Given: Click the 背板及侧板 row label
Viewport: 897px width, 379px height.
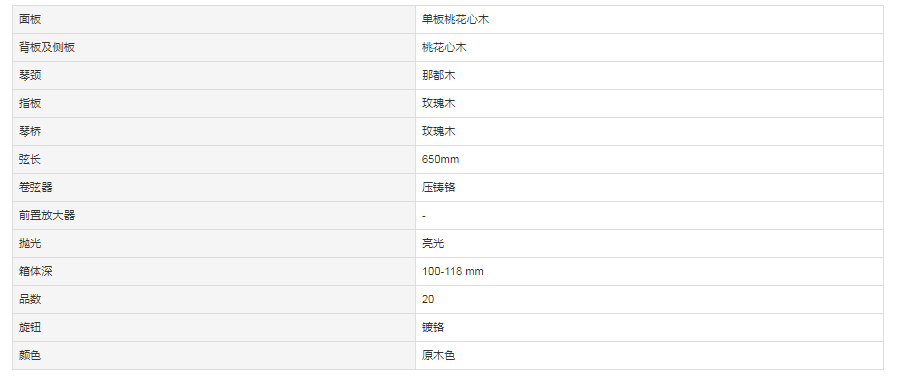Looking at the screenshot, I should point(47,47).
